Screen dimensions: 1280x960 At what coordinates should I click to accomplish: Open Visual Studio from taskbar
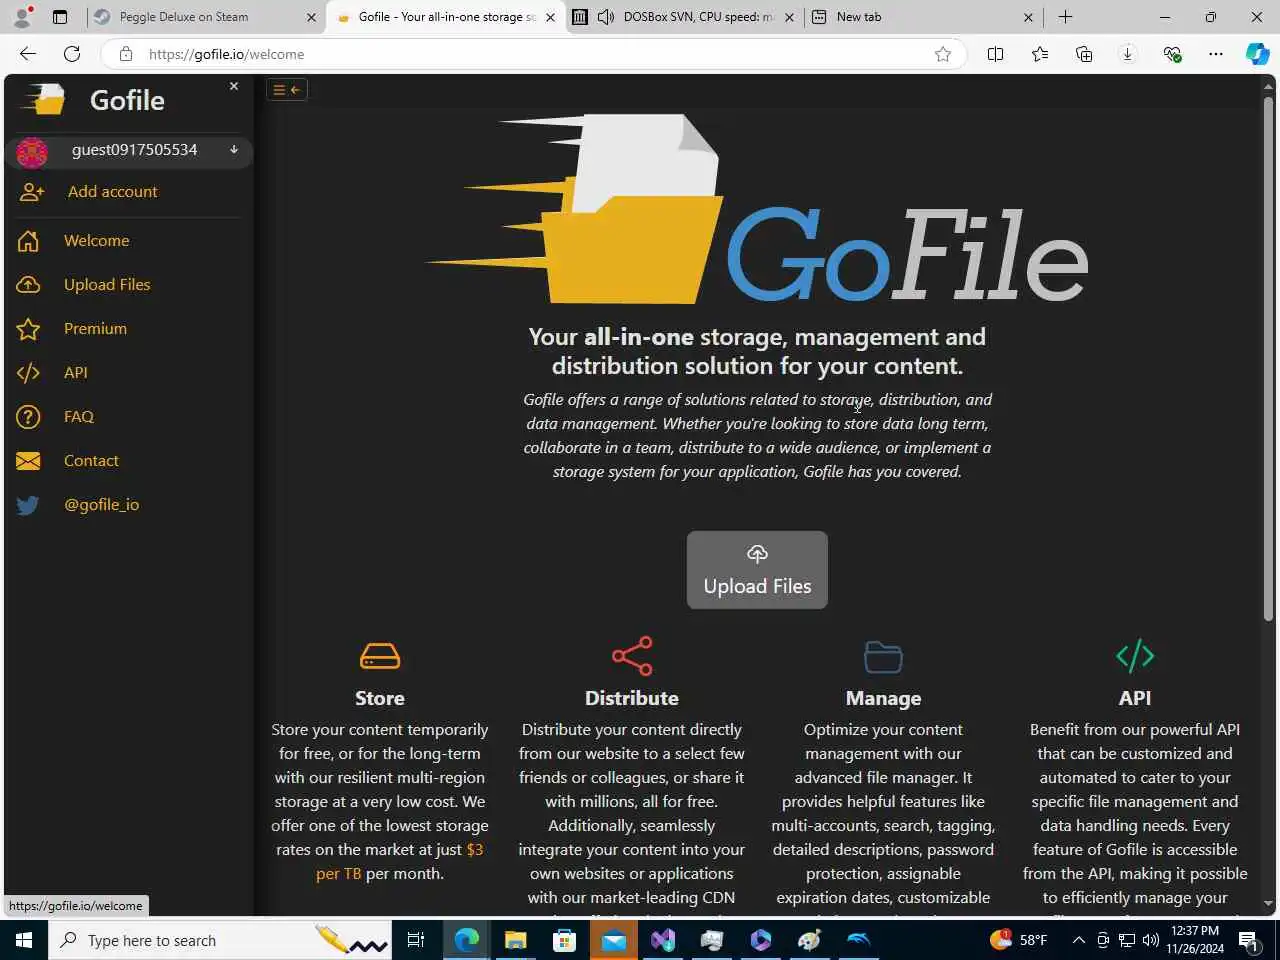[x=662, y=940]
